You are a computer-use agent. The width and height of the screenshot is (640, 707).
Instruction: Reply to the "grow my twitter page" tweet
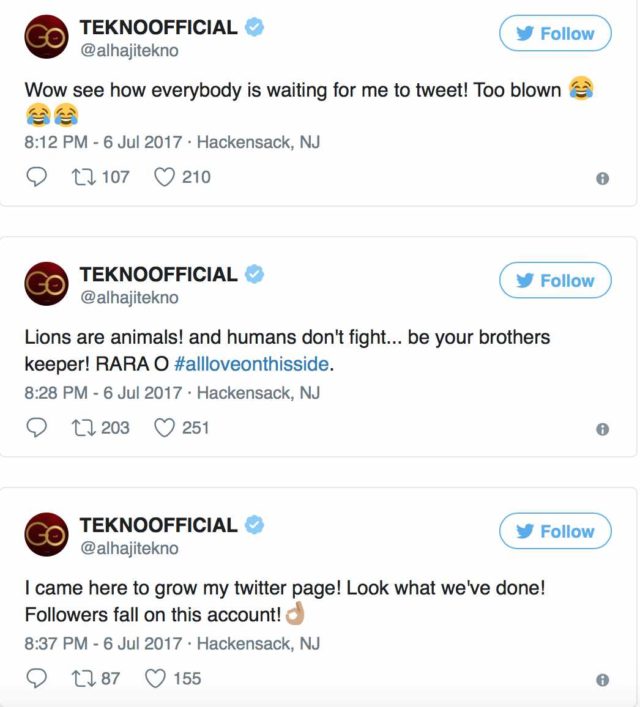[36, 678]
